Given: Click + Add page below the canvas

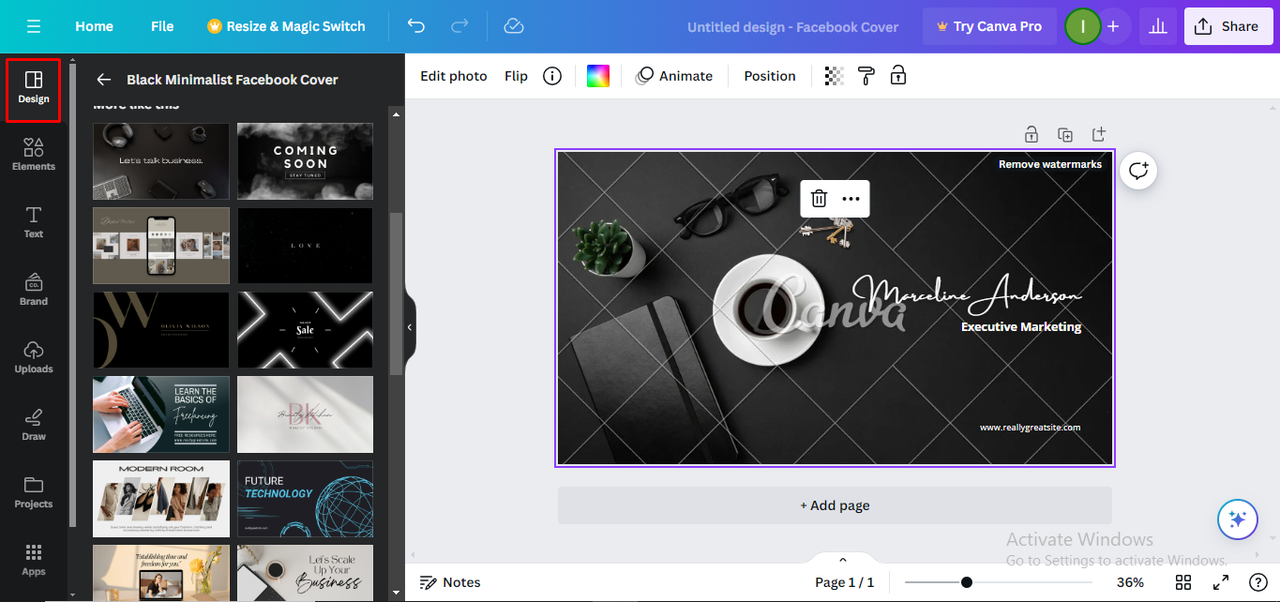Looking at the screenshot, I should pos(835,505).
